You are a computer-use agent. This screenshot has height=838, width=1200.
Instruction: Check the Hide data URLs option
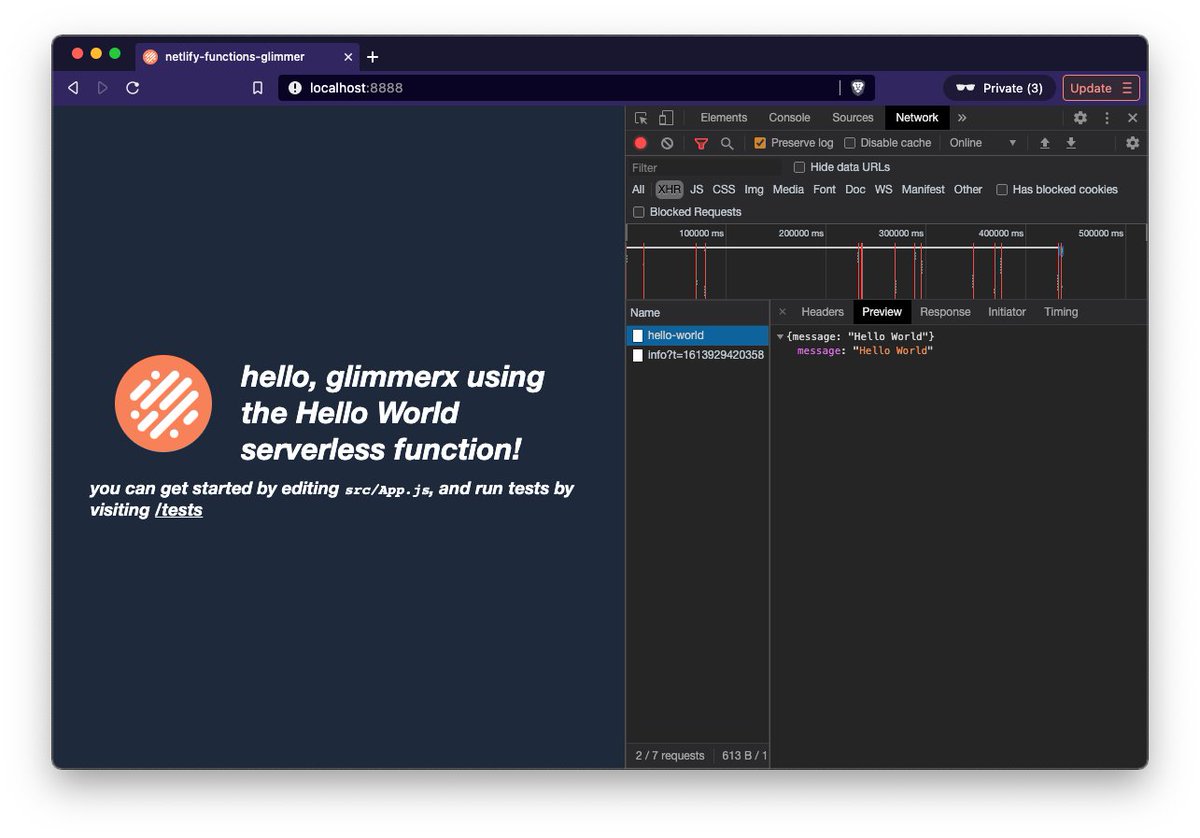click(x=799, y=167)
